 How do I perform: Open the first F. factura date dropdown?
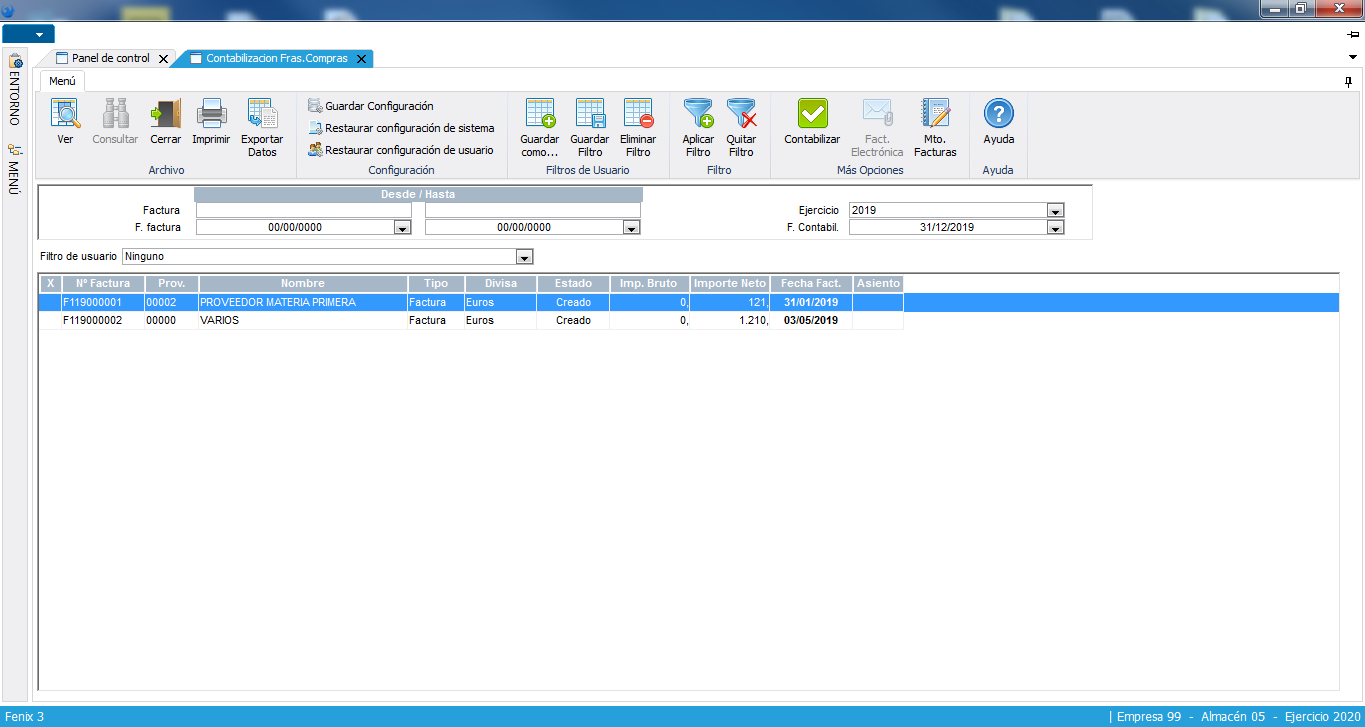point(402,228)
